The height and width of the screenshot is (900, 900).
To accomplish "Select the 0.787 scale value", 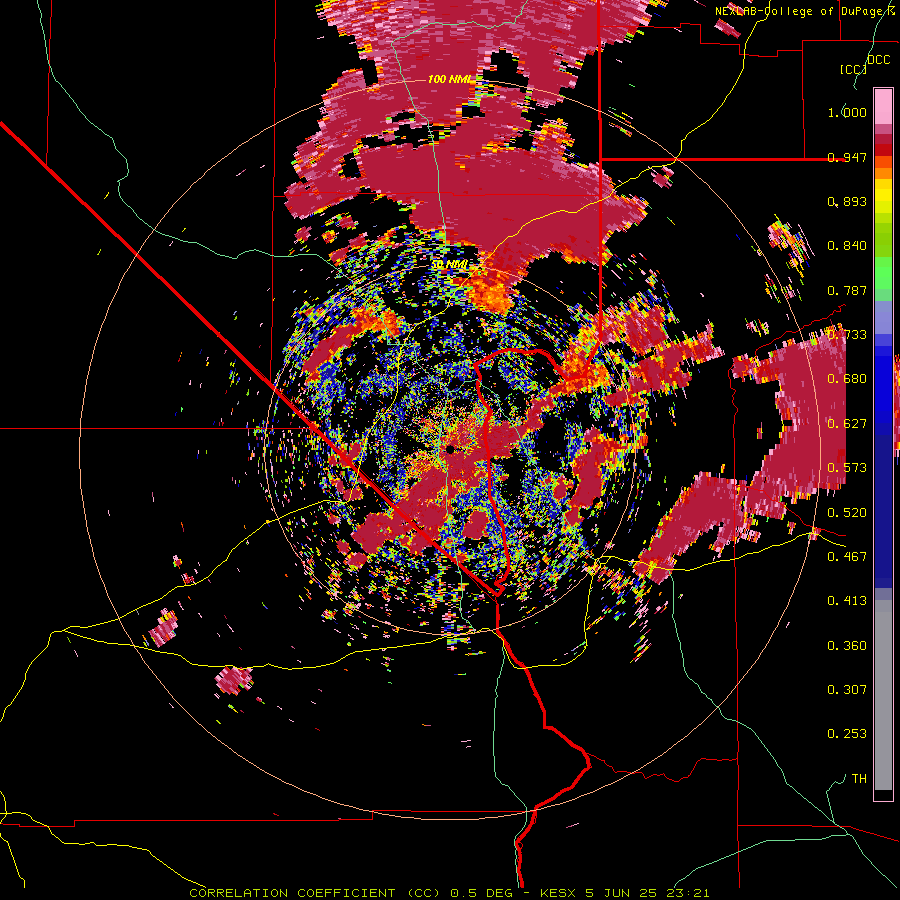I will [847, 290].
